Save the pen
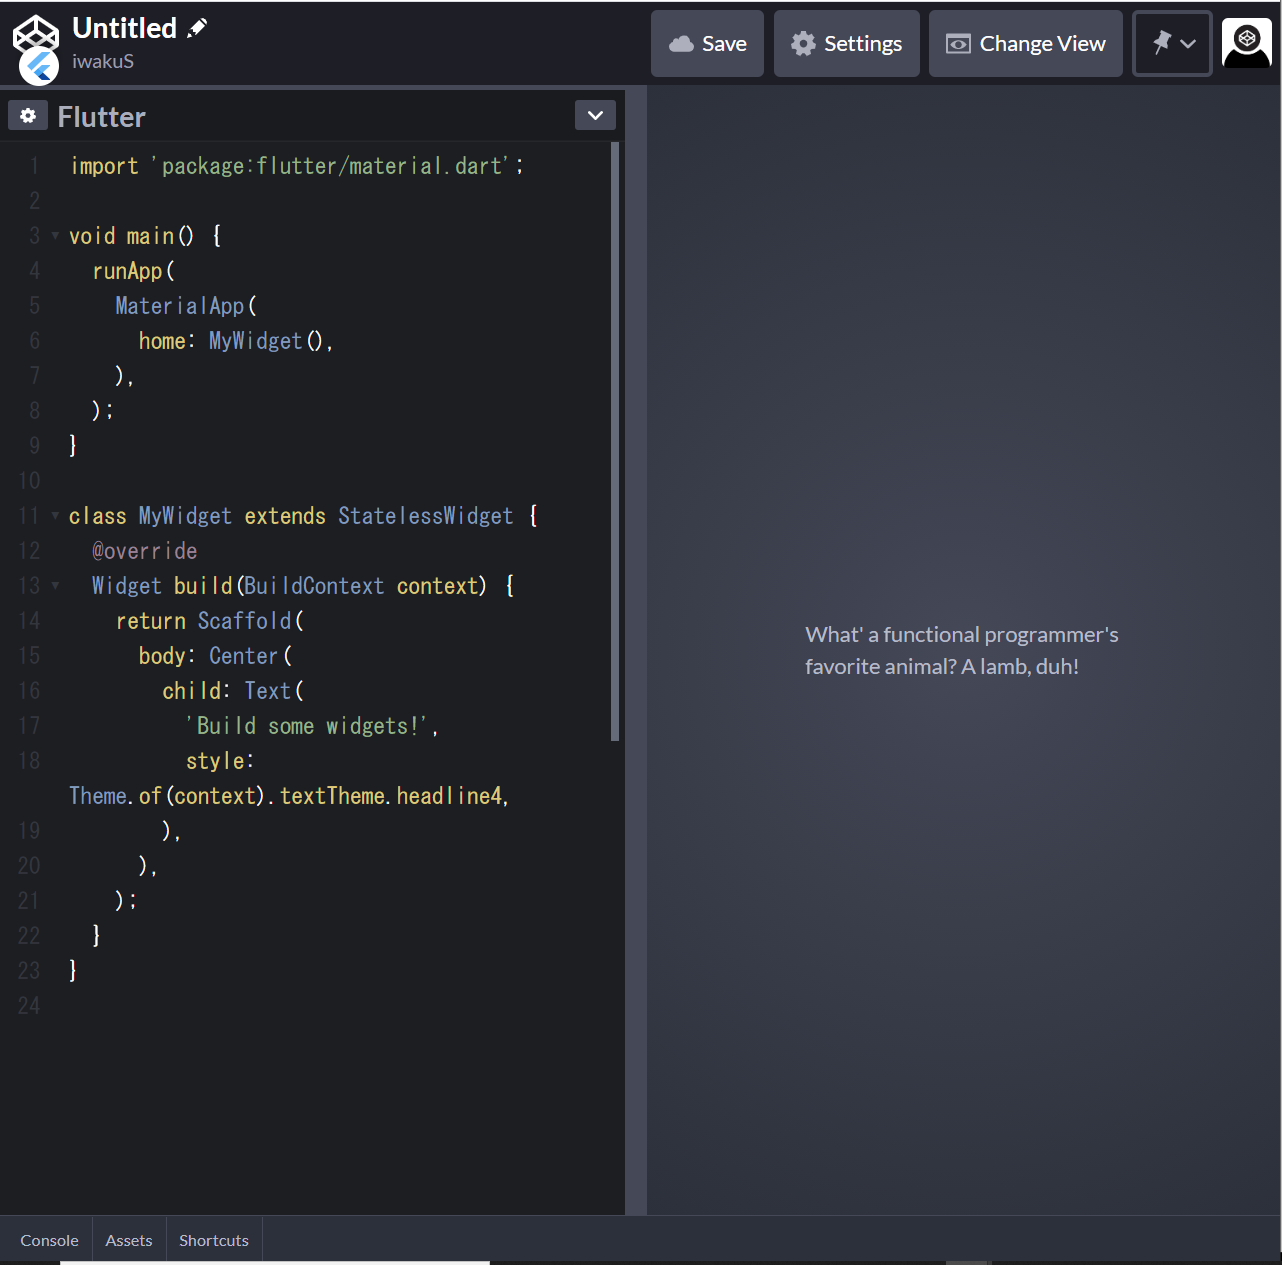Viewport: 1282px width, 1265px height. pos(707,44)
